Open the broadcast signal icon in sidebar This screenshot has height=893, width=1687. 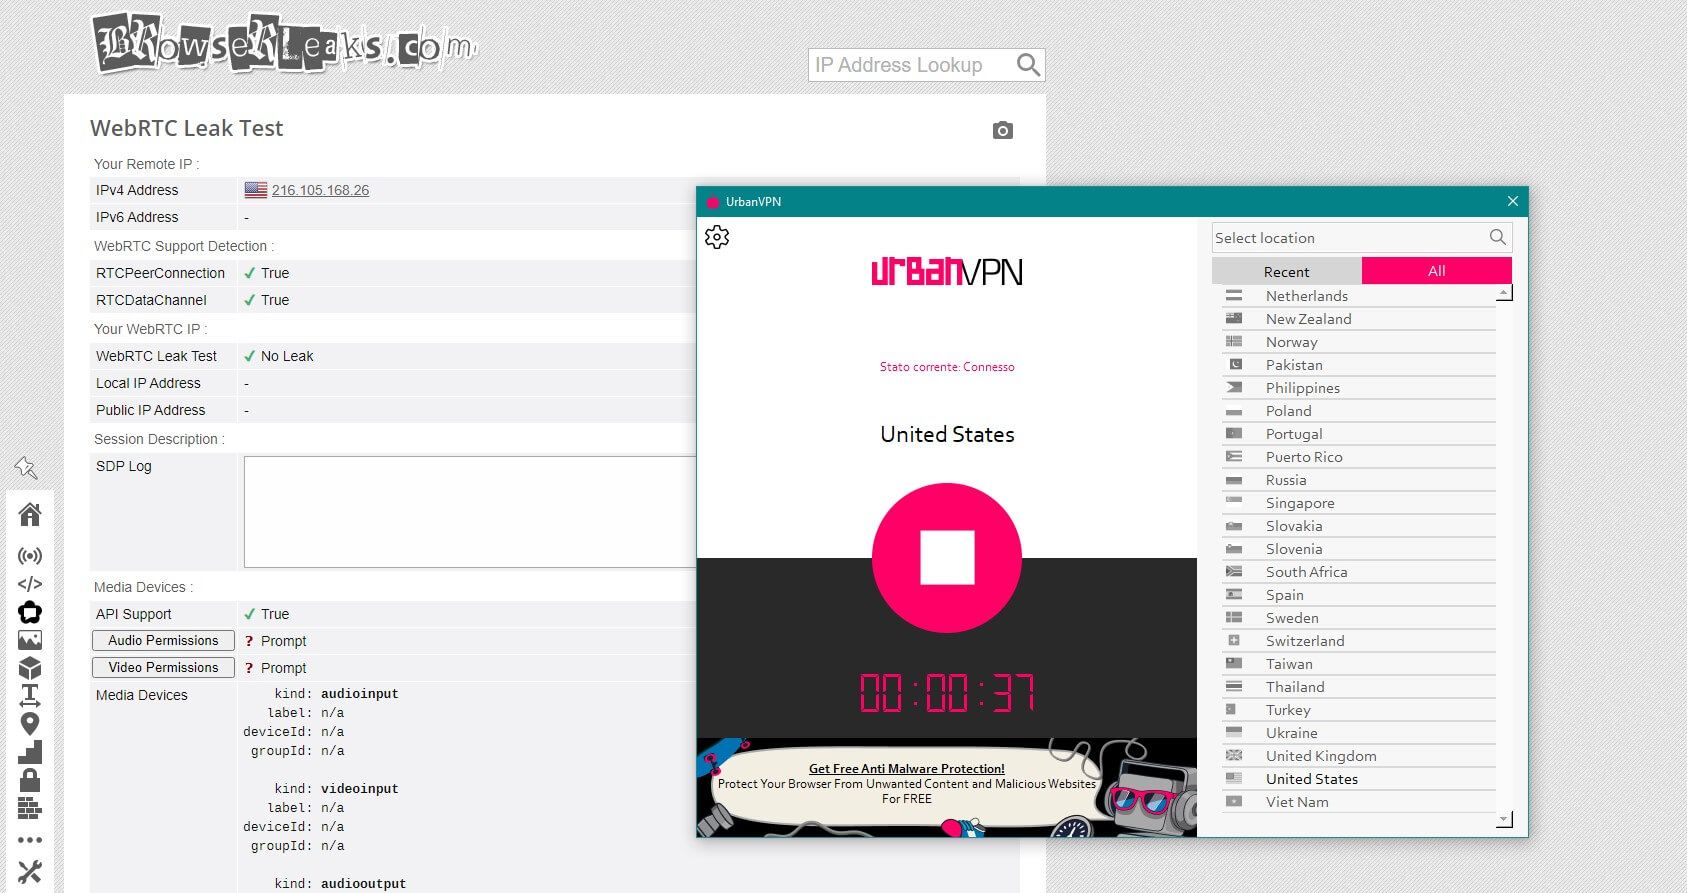30,556
